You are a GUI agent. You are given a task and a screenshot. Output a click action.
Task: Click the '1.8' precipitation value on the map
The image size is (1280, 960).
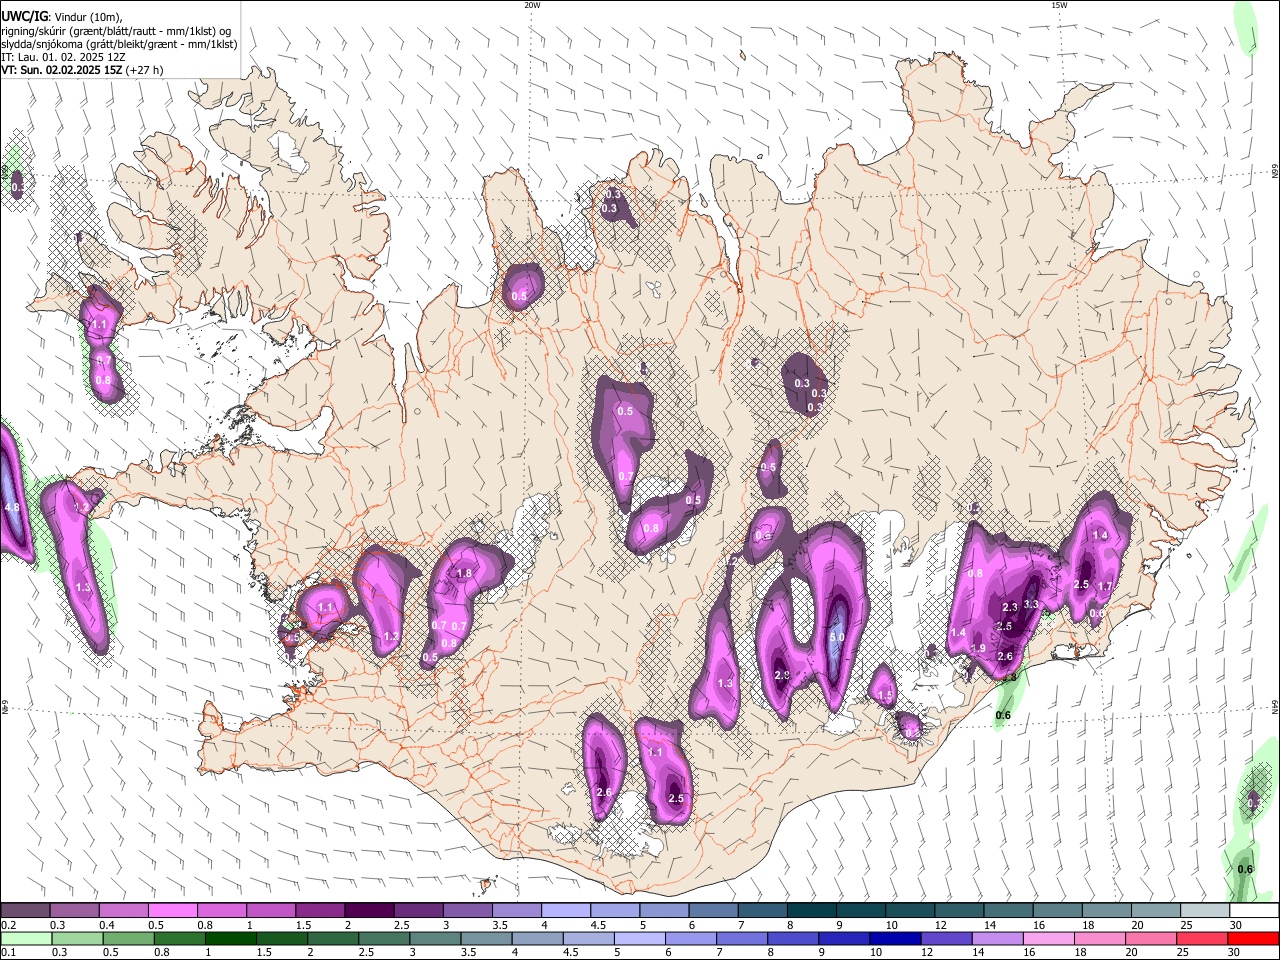[x=463, y=573]
